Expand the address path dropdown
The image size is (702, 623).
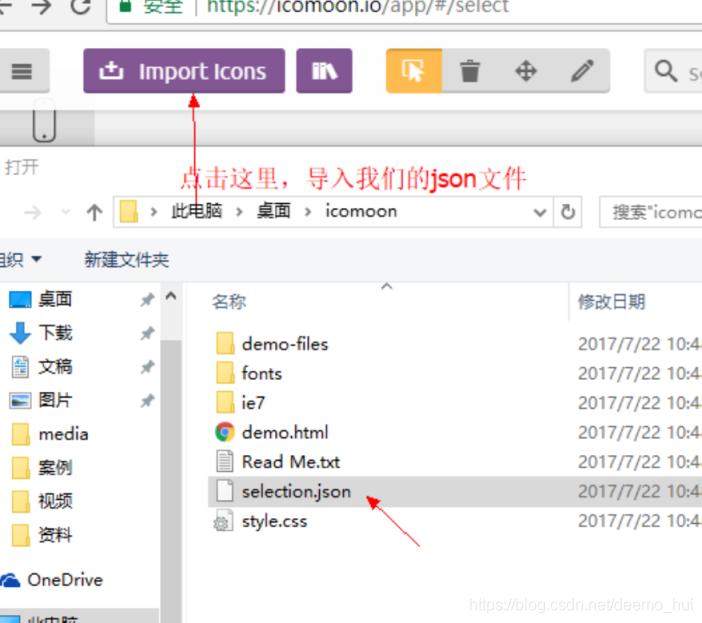(x=540, y=212)
